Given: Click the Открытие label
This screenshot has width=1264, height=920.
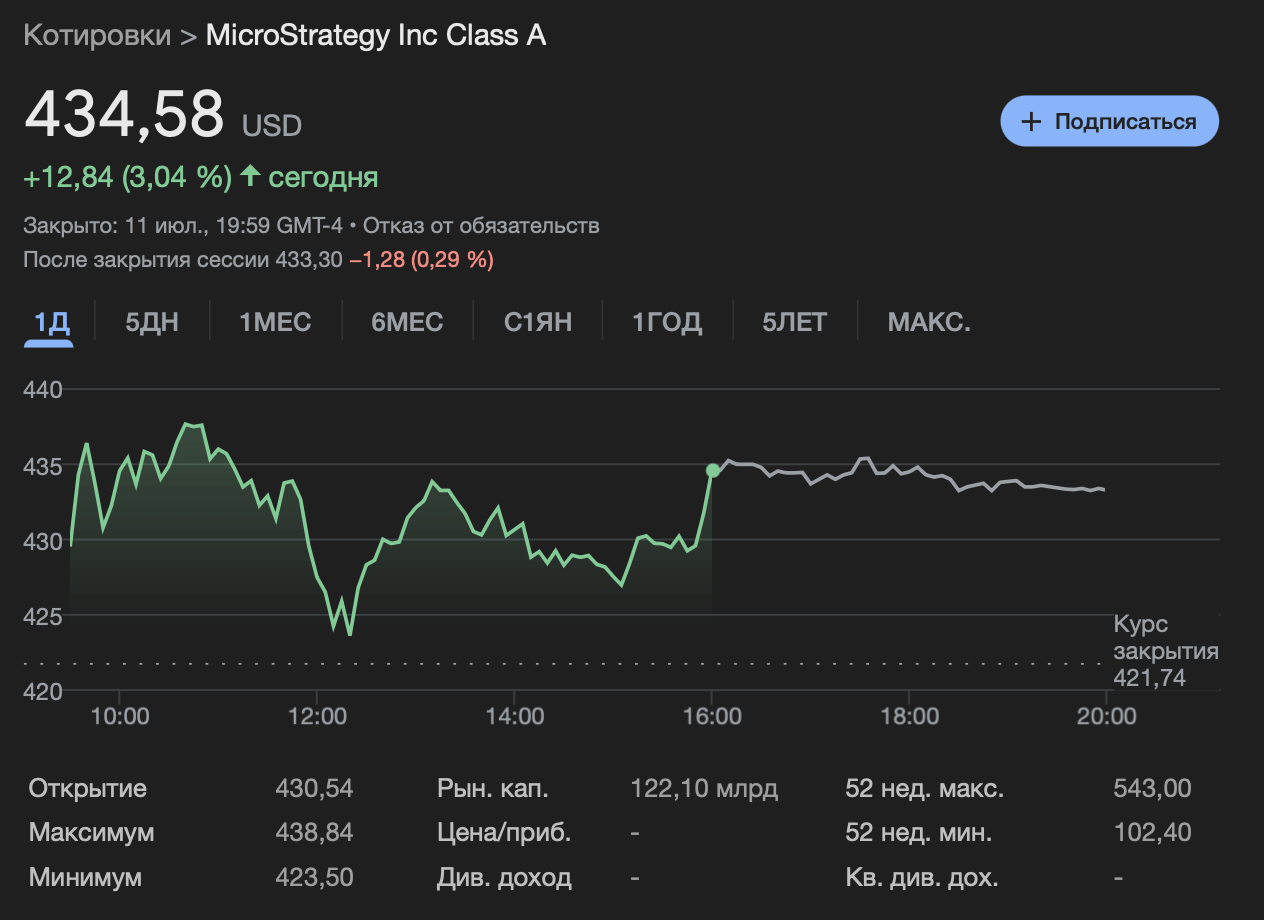Looking at the screenshot, I should 88,788.
